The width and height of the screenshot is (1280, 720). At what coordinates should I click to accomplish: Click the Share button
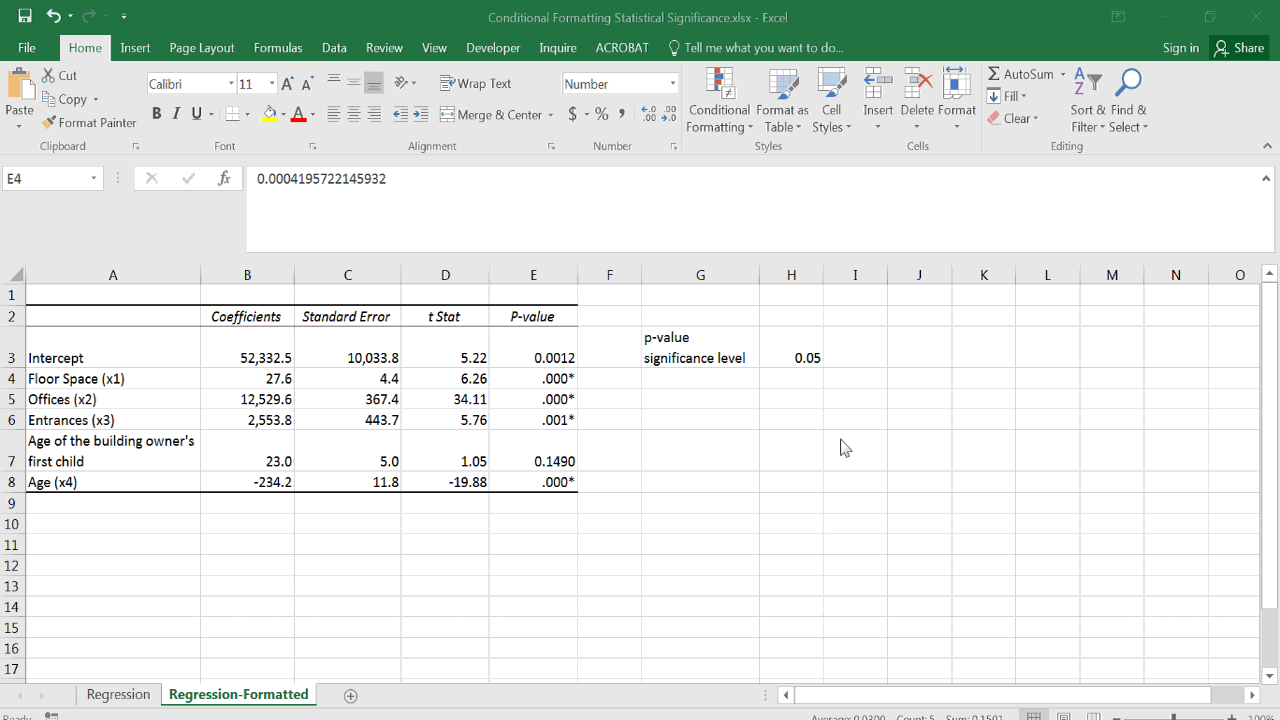pos(1238,48)
